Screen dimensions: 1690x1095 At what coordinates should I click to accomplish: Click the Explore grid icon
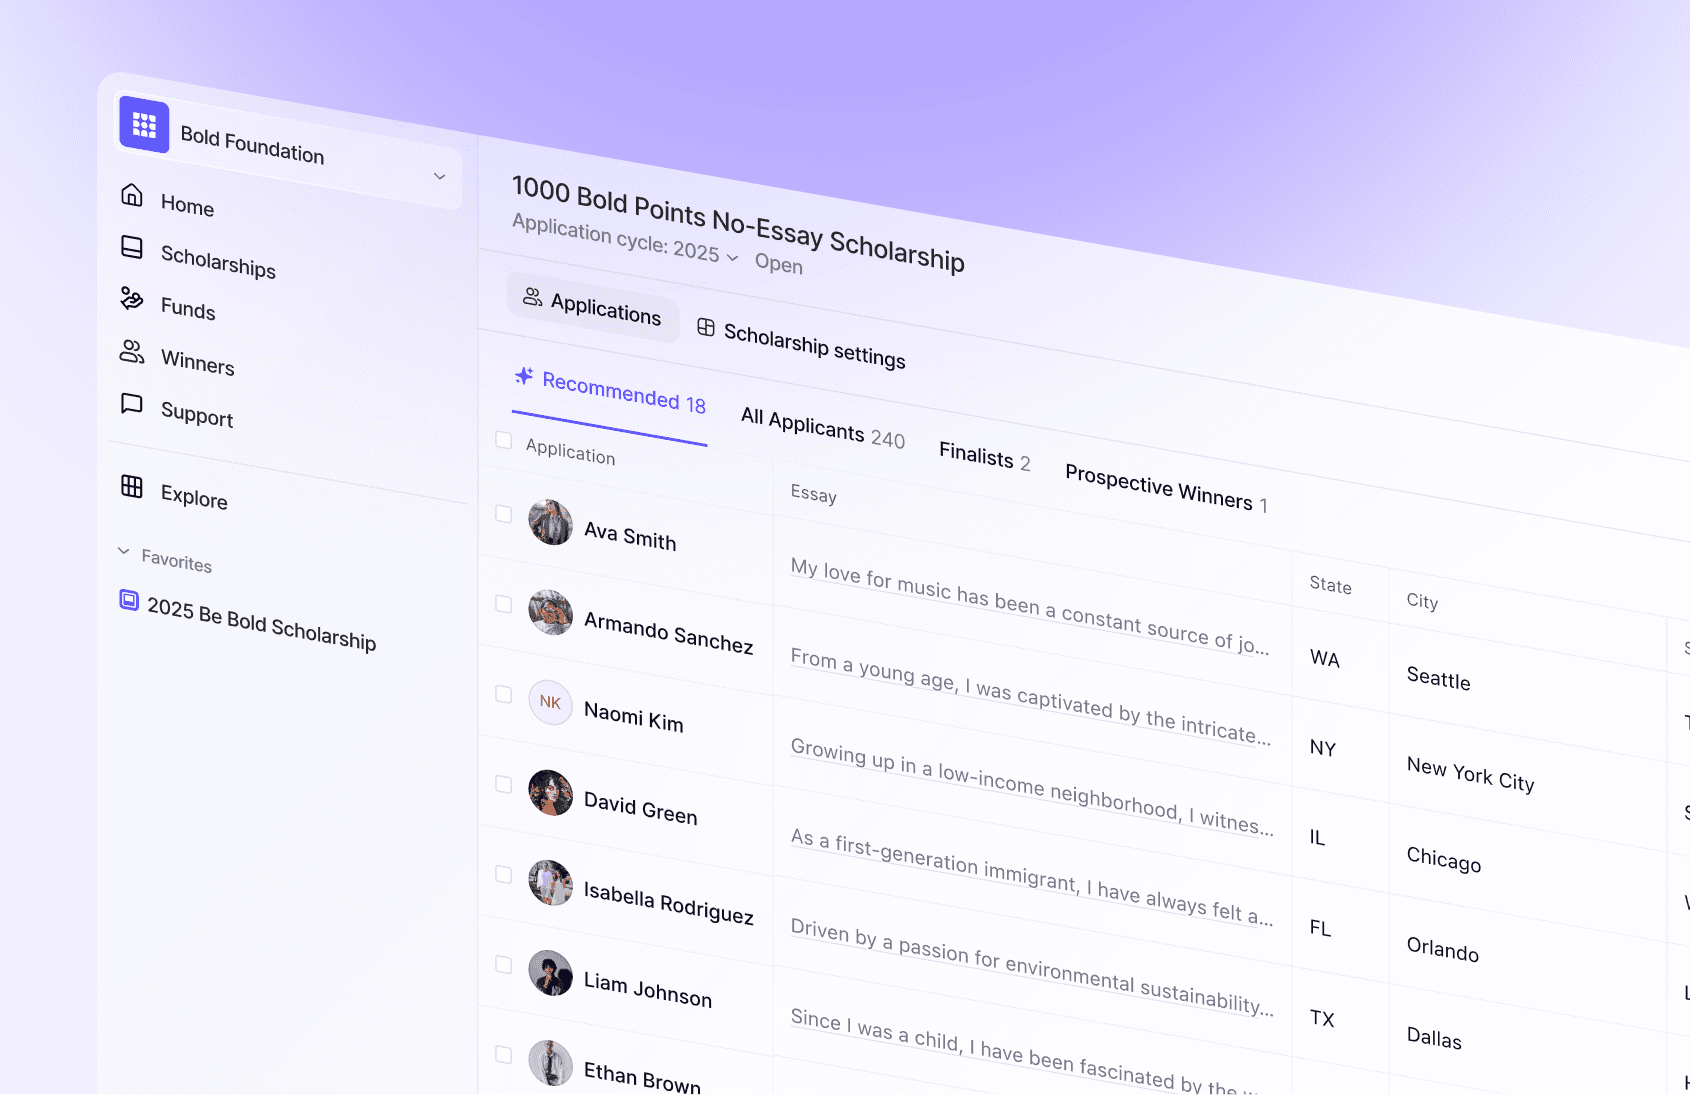click(x=132, y=486)
